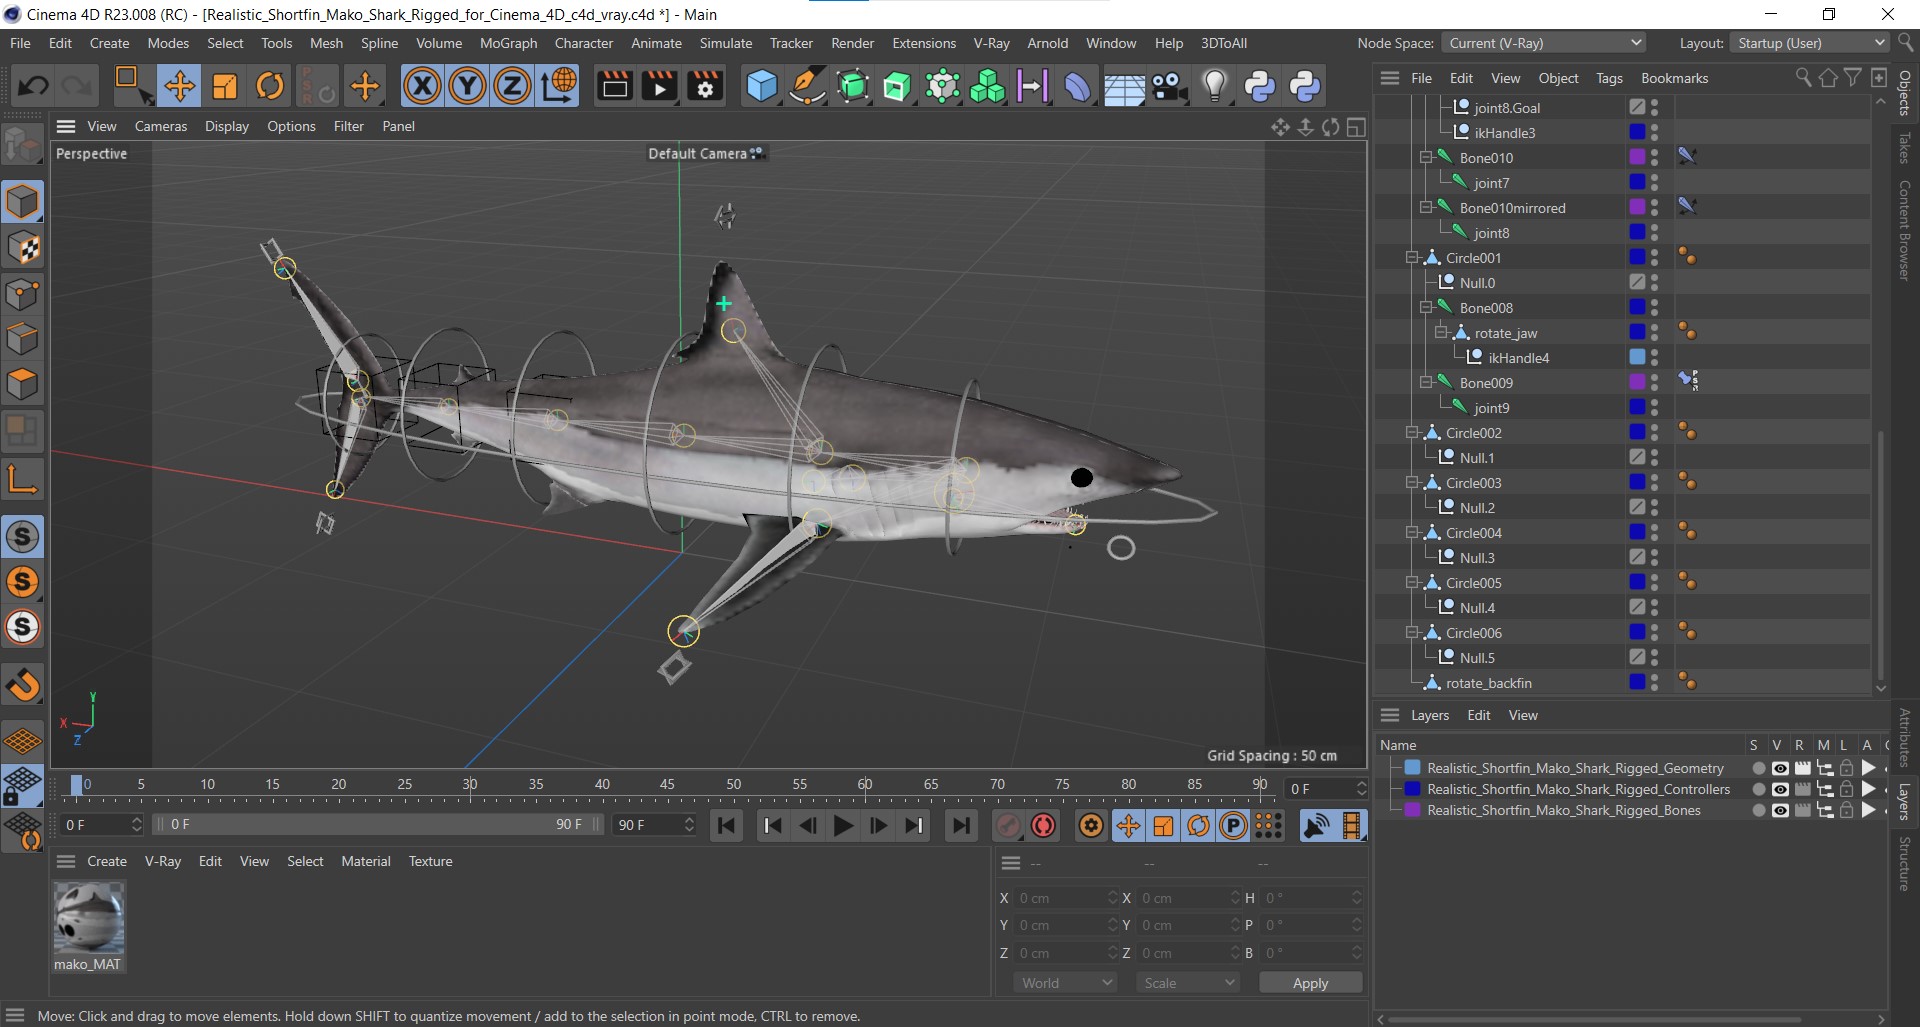Enable Model mode cube in left sidebar
1920x1027 pixels.
[22, 202]
